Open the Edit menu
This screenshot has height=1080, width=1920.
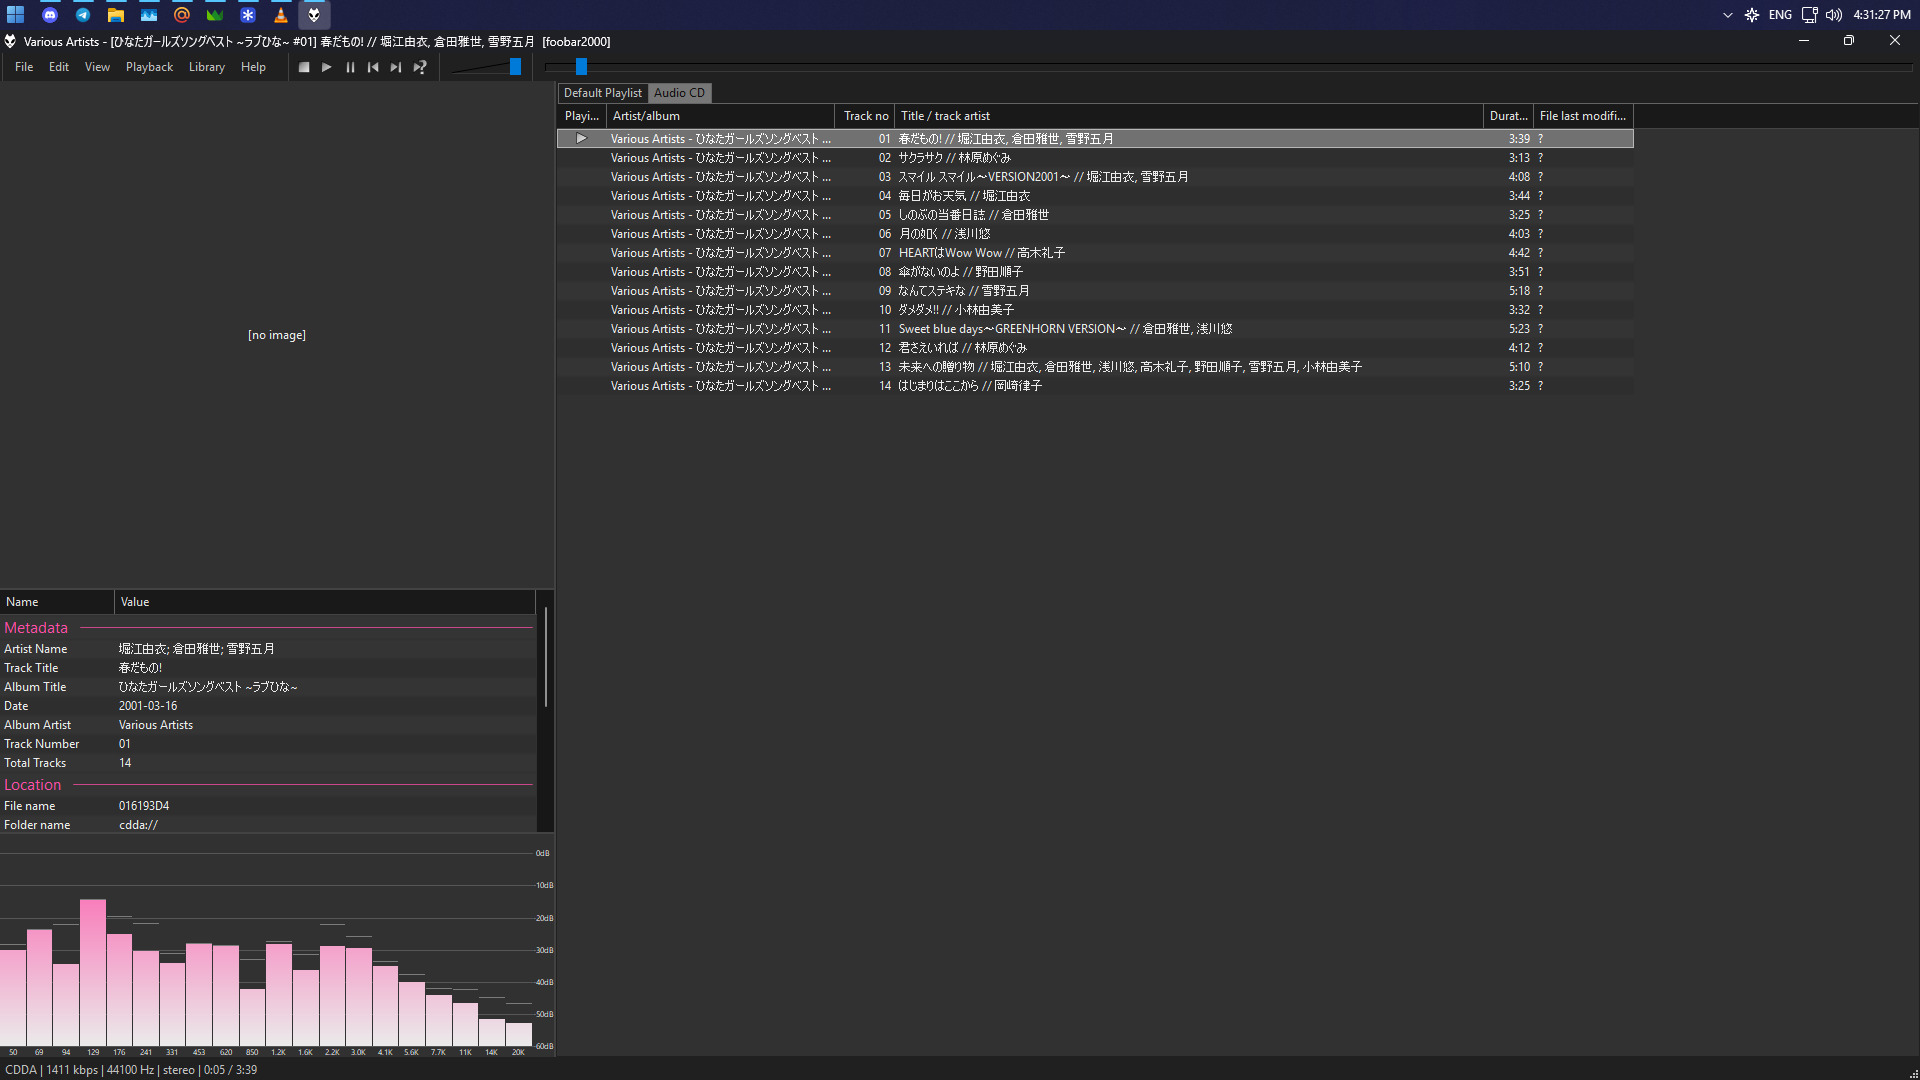tap(59, 67)
